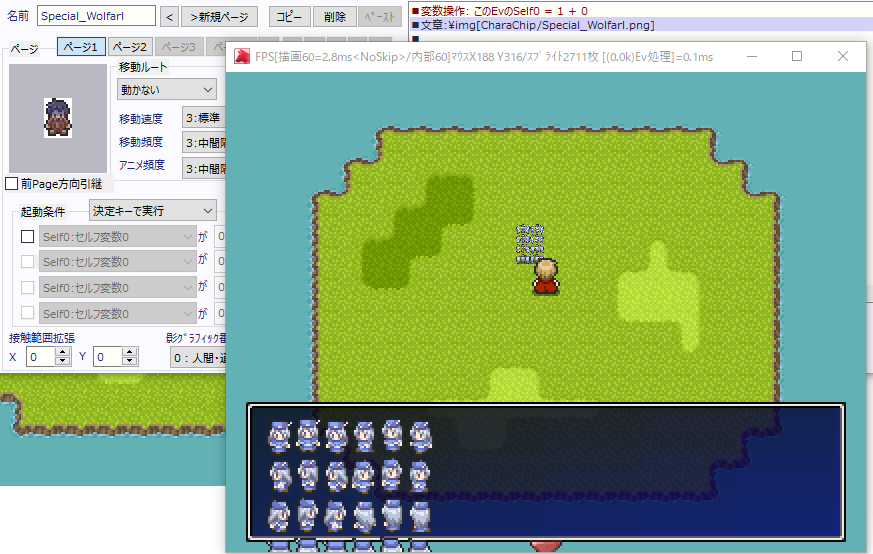Click the game window's red app icon
The image size is (873, 554).
[x=241, y=57]
